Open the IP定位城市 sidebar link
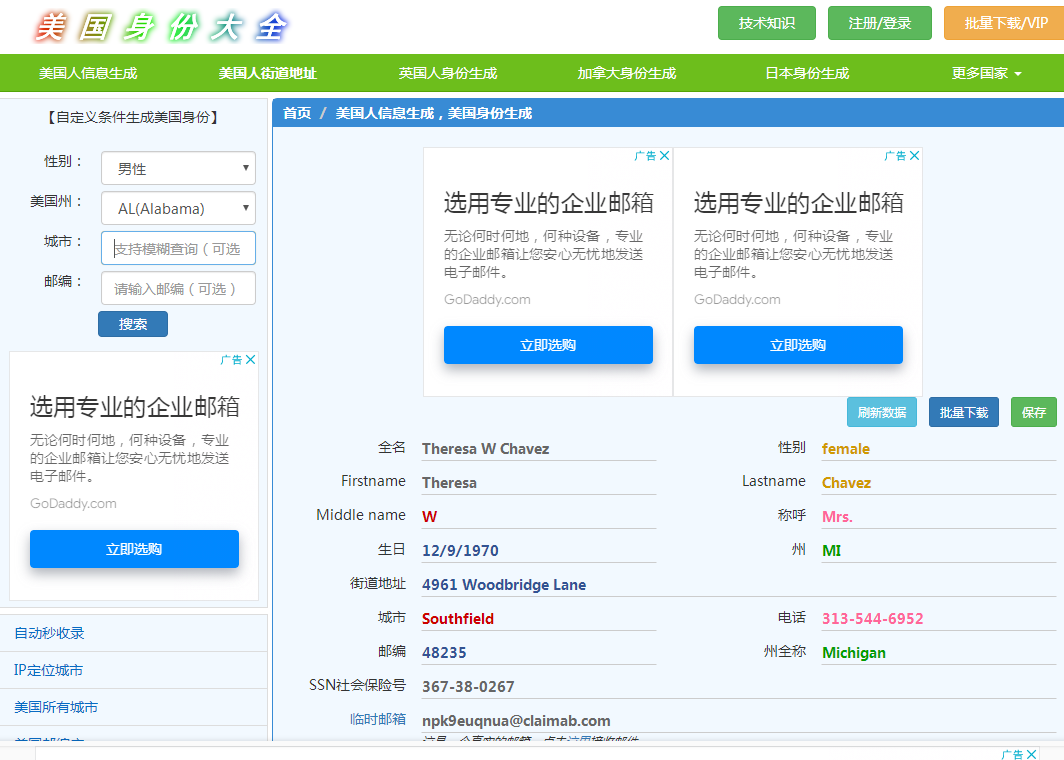Viewport: 1064px width, 760px height. point(48,670)
